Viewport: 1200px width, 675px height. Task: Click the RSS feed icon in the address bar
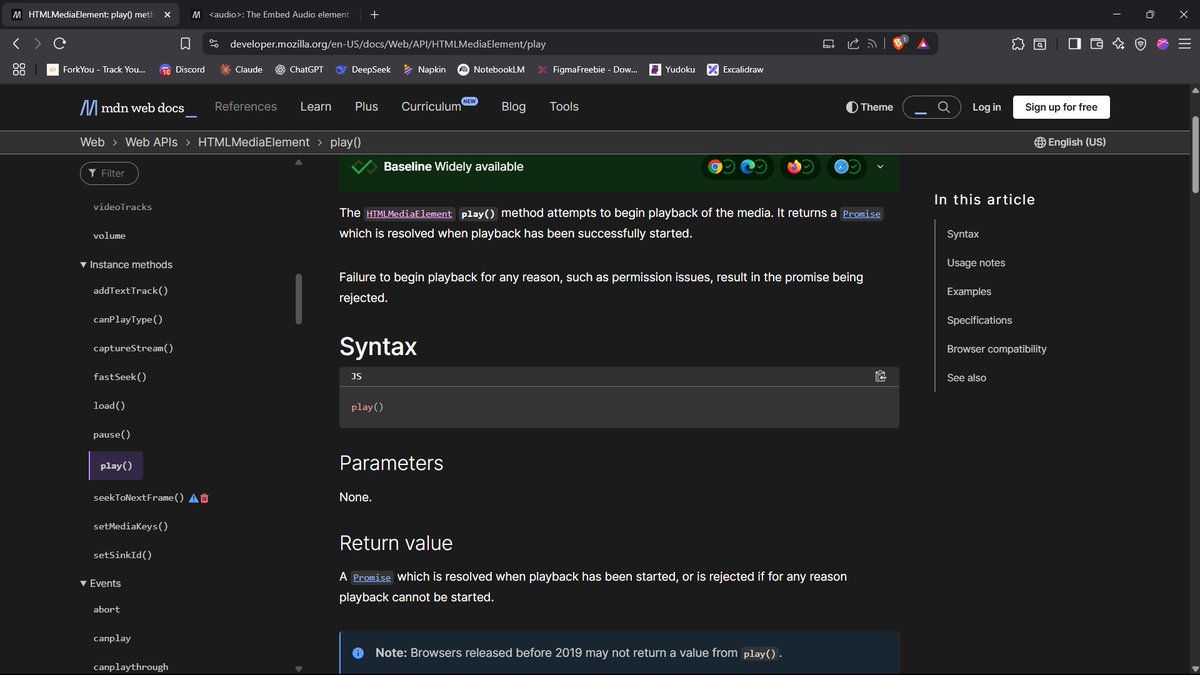coord(873,44)
